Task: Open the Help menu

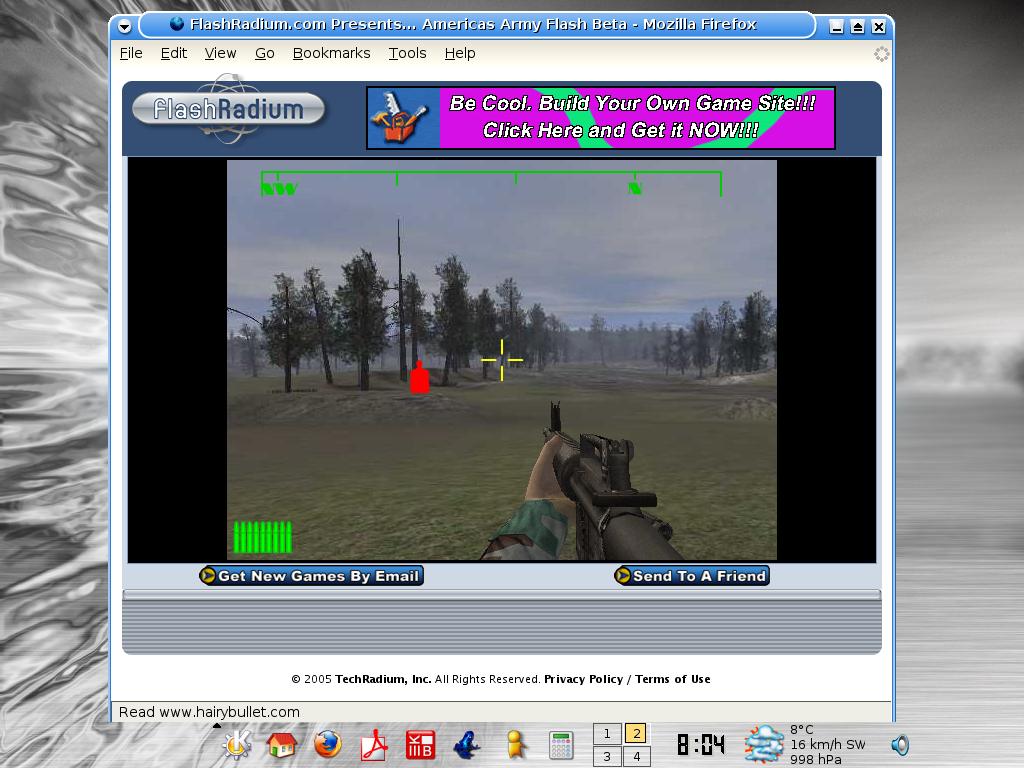Action: [x=460, y=53]
